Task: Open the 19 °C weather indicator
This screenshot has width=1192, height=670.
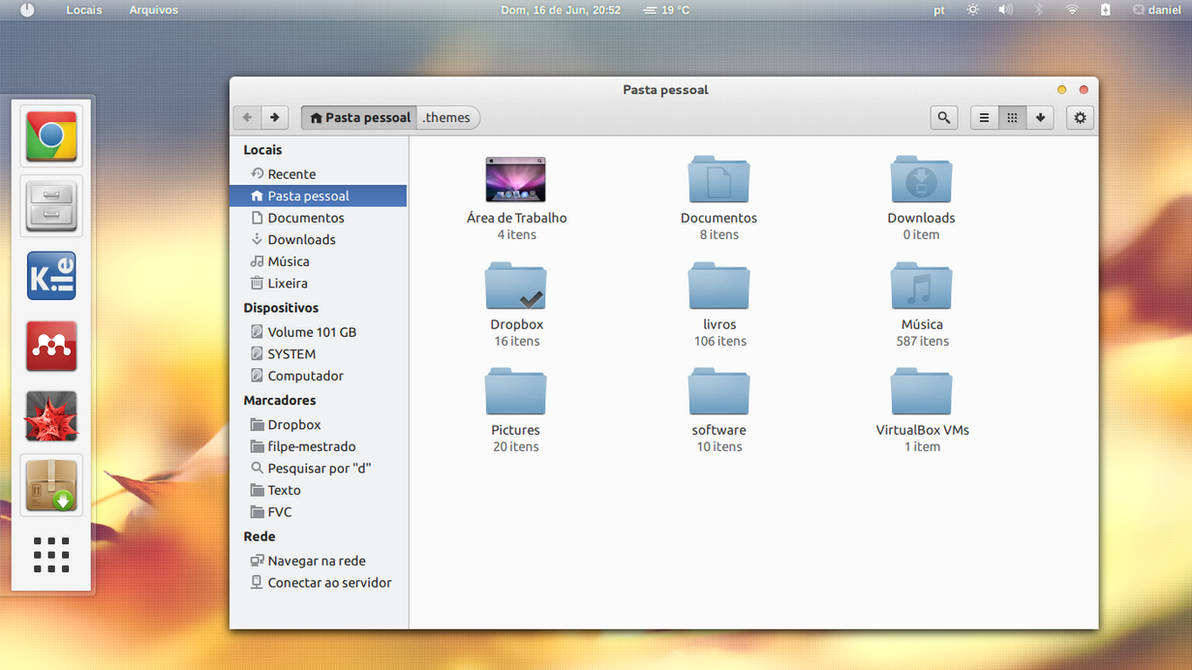Action: (x=667, y=10)
